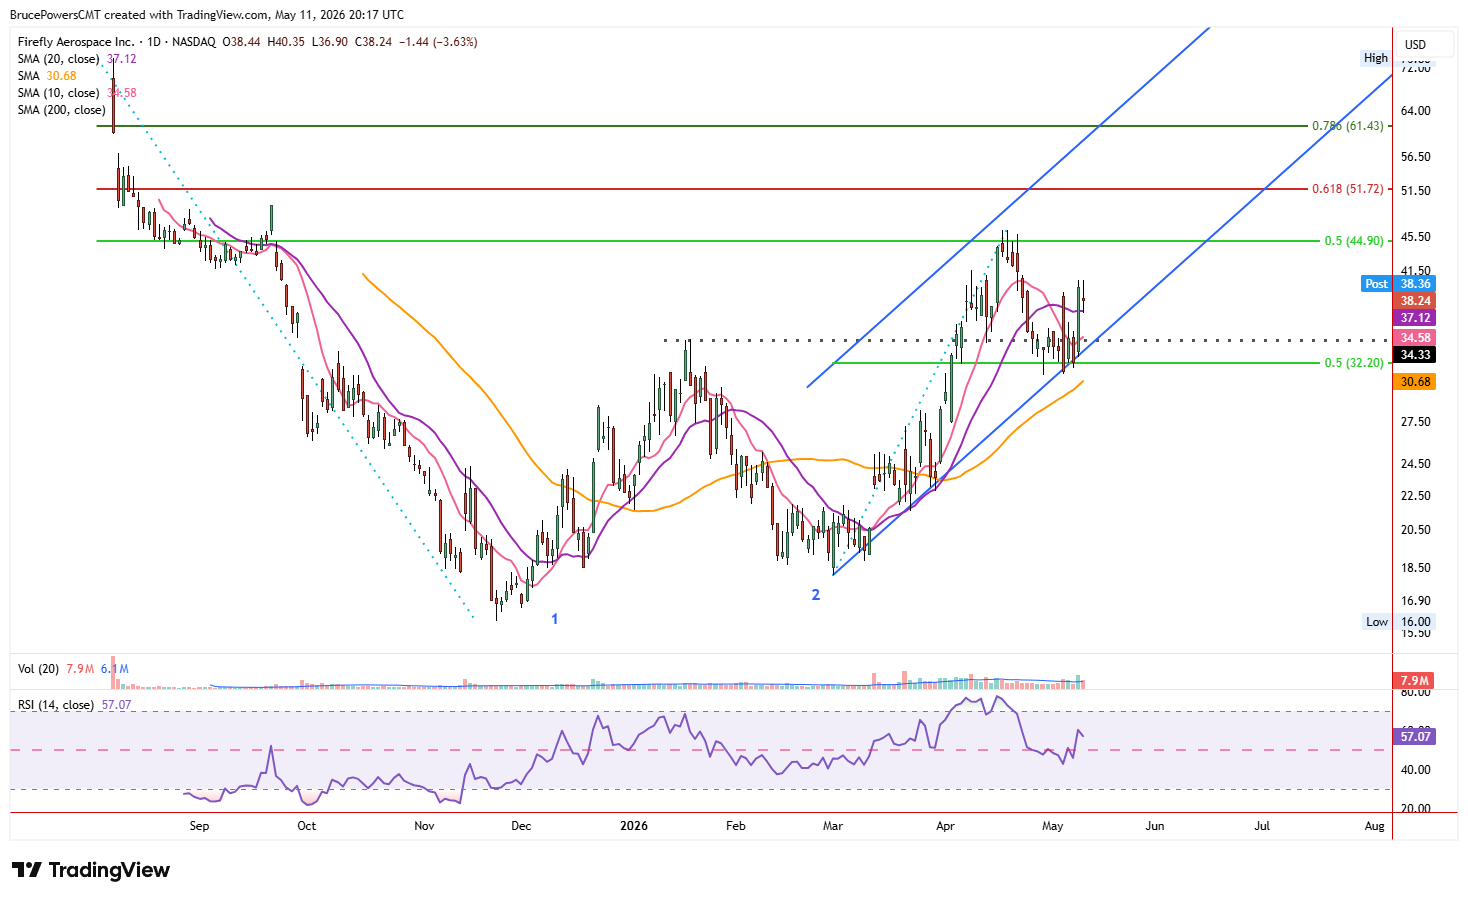Click the purple 37.12 SMA price label
Image resolution: width=1468 pixels, height=900 pixels.
[1415, 318]
